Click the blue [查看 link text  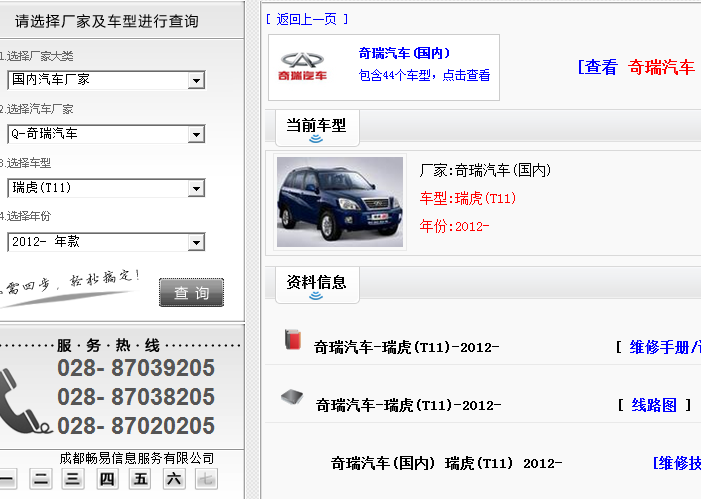click(x=598, y=67)
